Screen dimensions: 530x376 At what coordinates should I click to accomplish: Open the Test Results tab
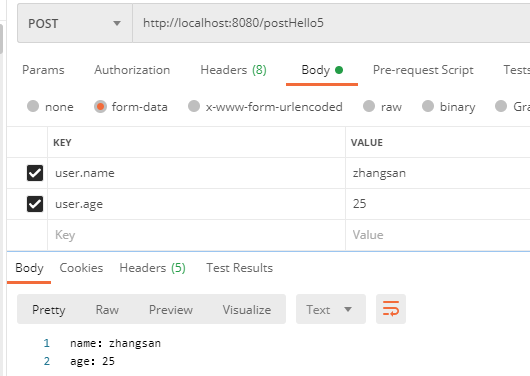coord(240,268)
